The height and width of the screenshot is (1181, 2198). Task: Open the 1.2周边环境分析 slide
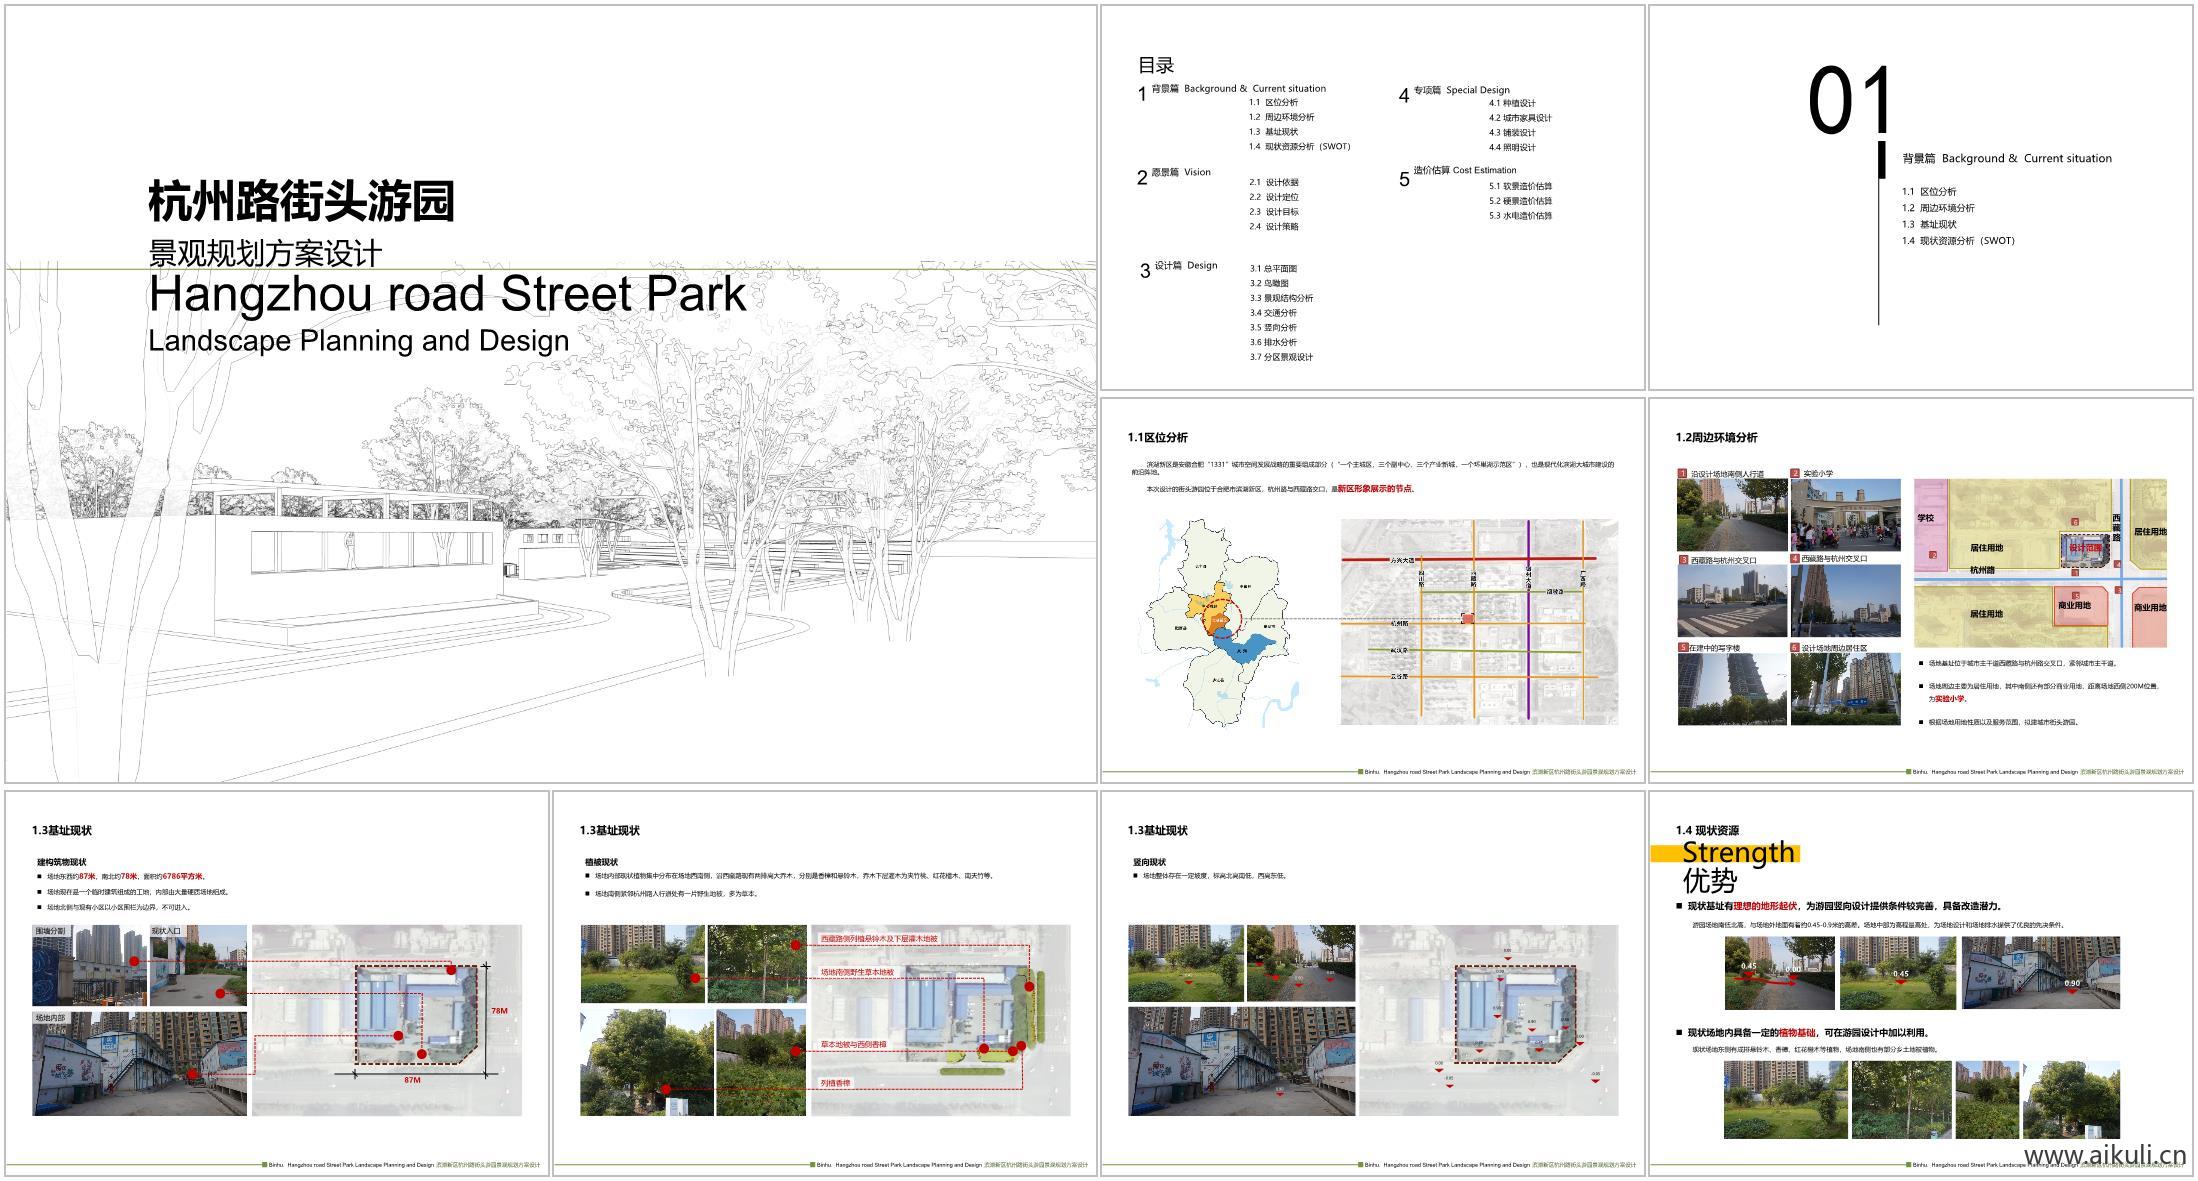(x=1920, y=590)
